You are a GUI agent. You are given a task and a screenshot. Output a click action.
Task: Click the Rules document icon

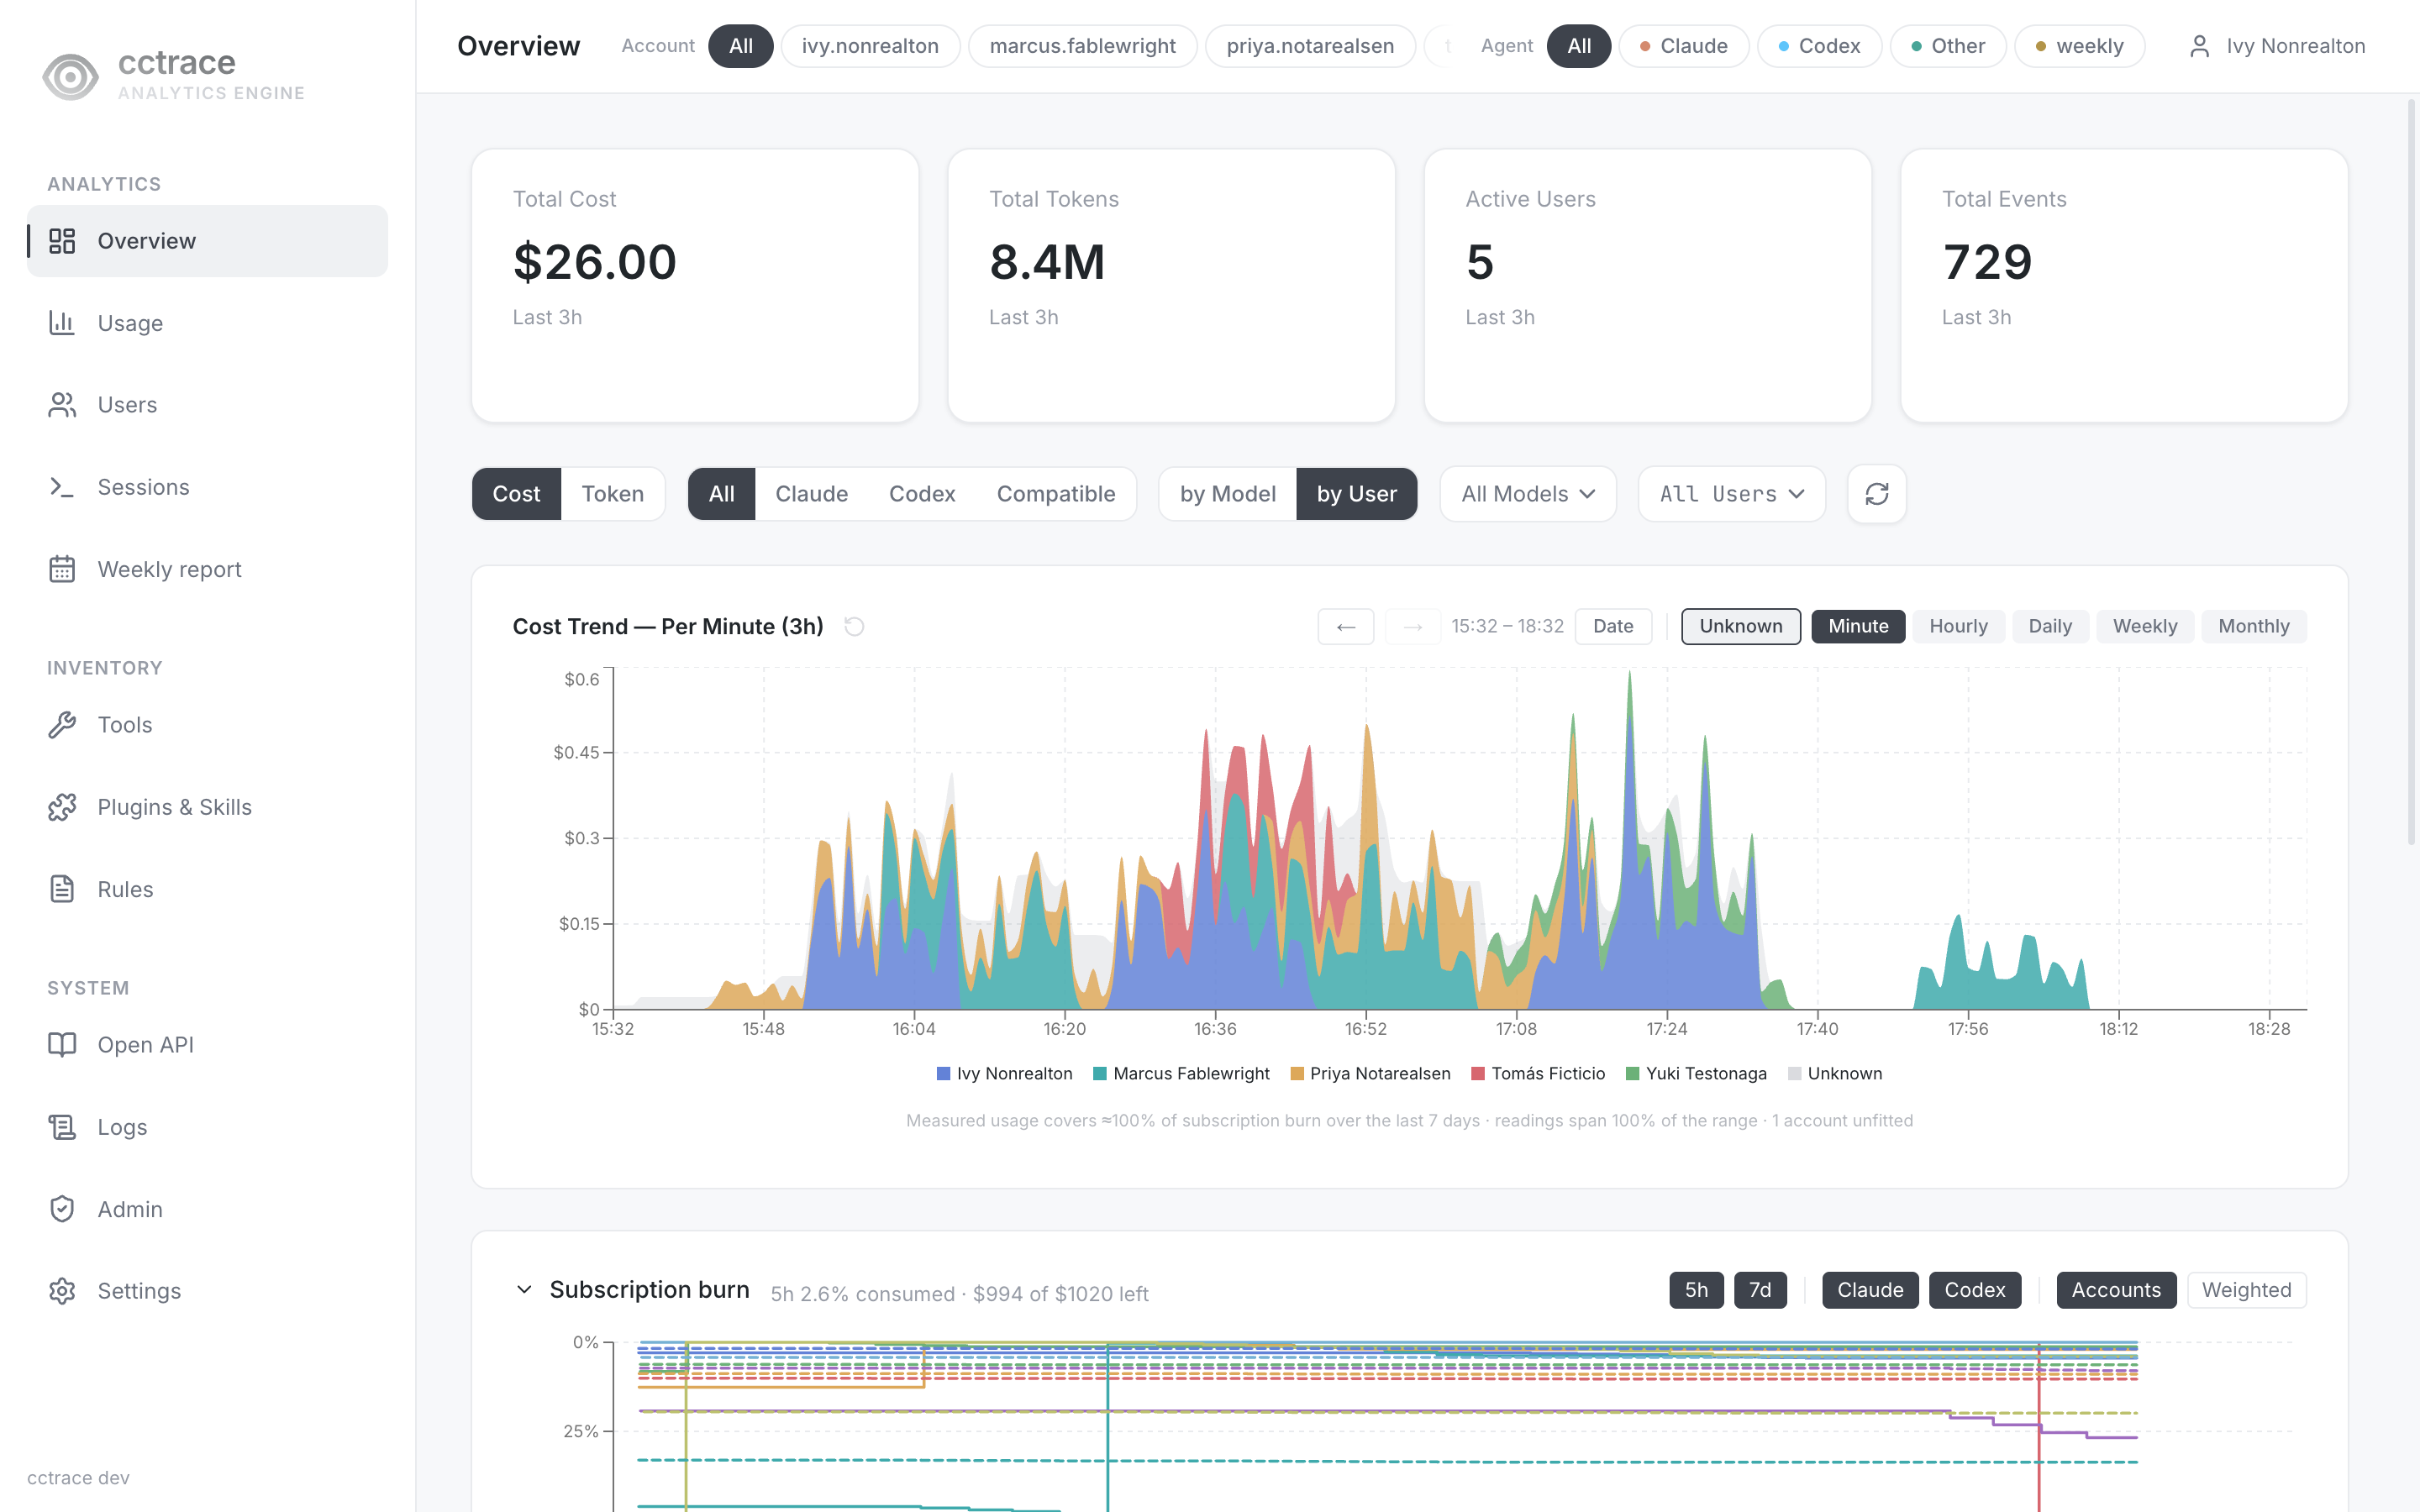62,889
